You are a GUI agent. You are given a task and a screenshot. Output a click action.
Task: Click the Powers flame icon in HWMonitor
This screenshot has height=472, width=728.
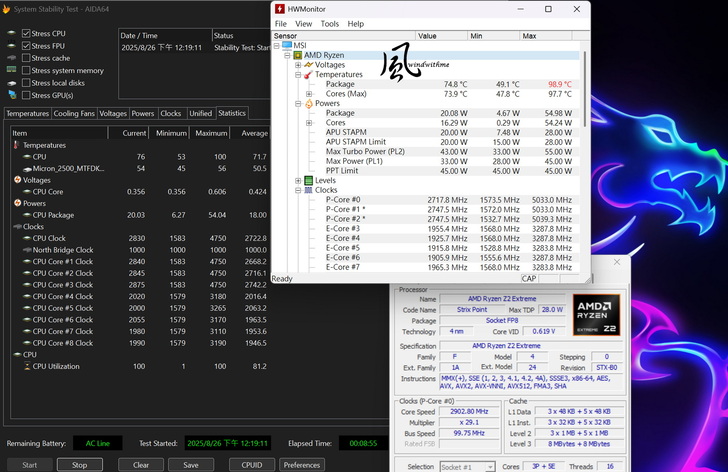pyautogui.click(x=309, y=103)
